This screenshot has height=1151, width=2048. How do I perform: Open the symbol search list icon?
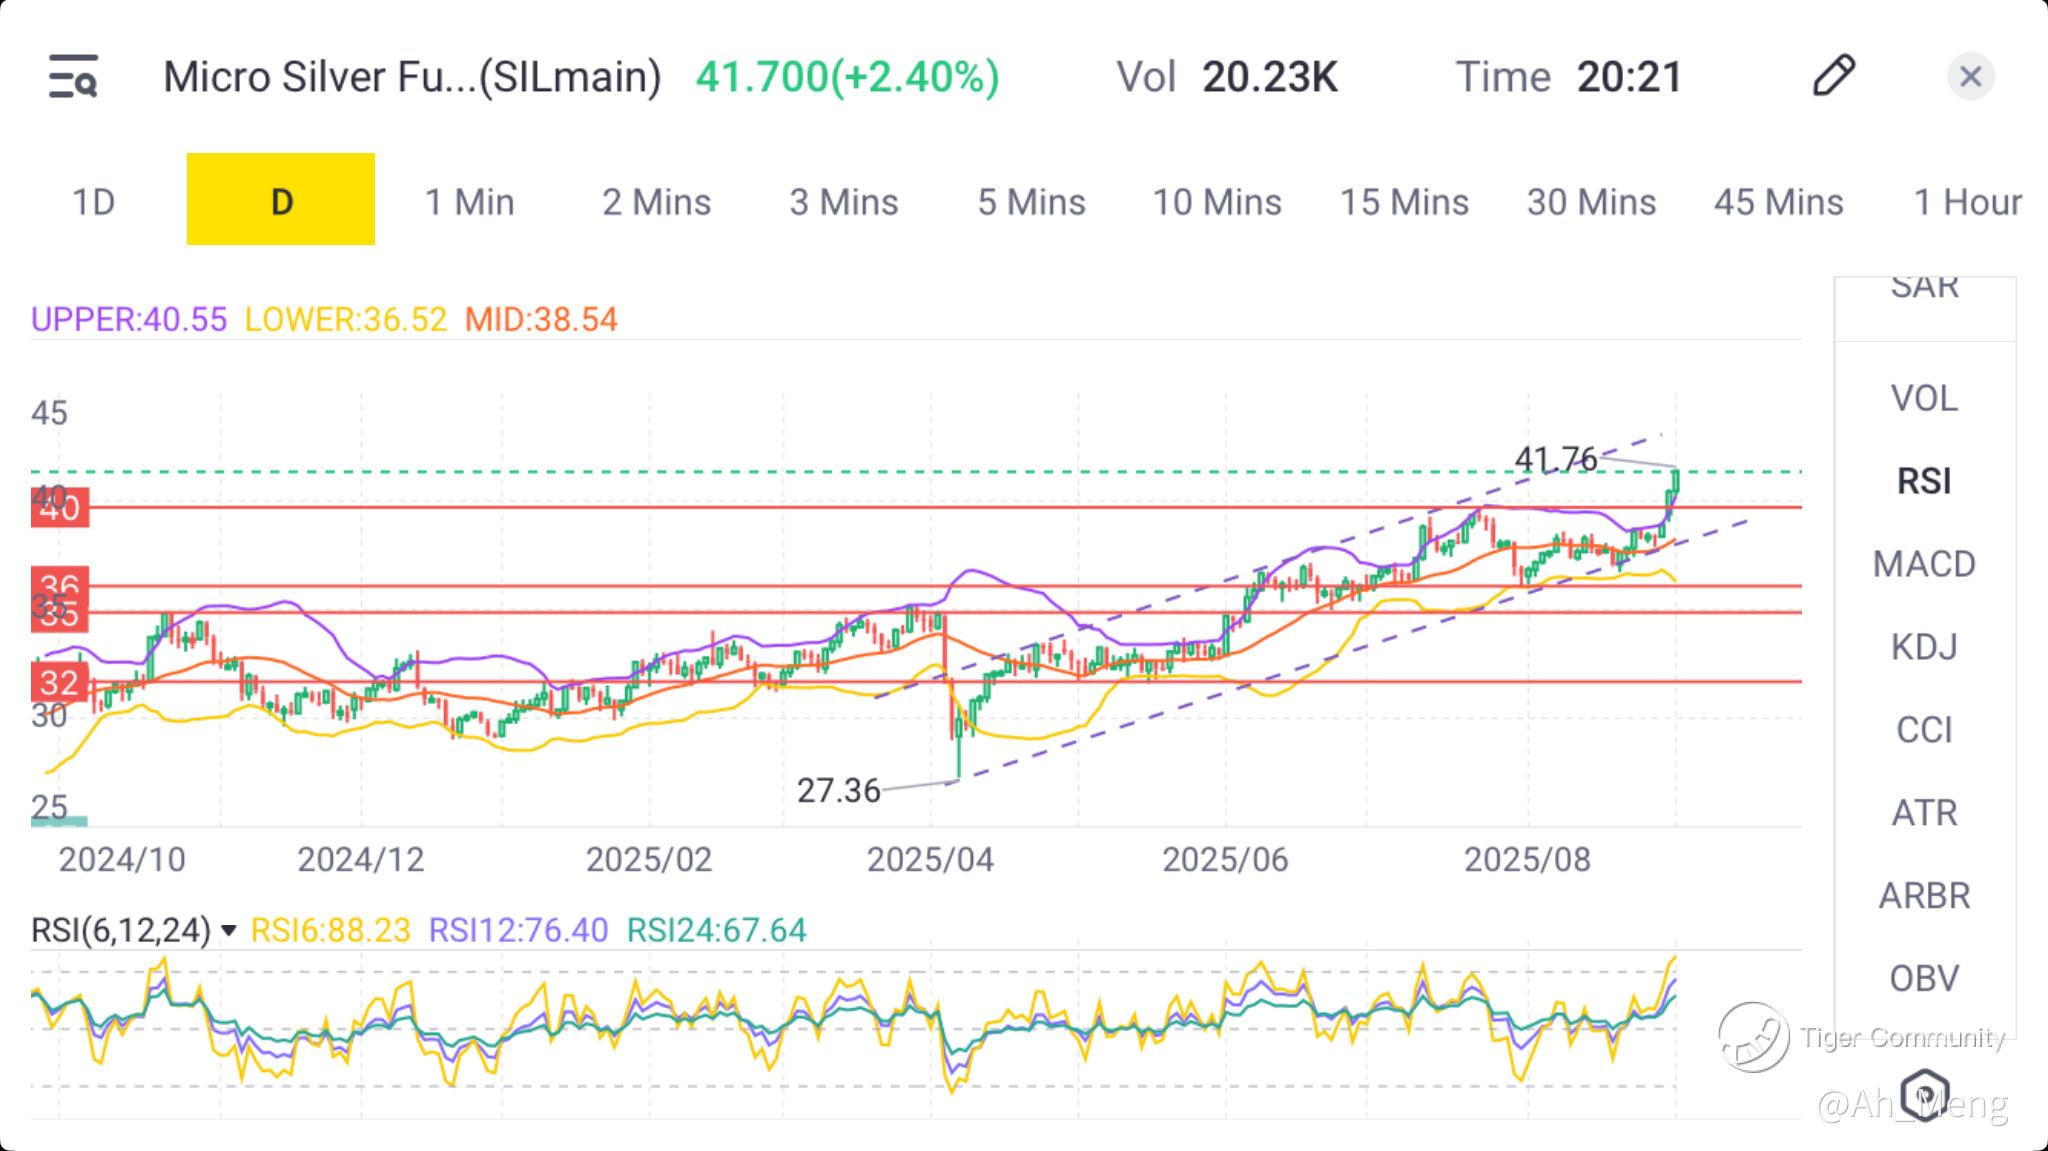73,77
